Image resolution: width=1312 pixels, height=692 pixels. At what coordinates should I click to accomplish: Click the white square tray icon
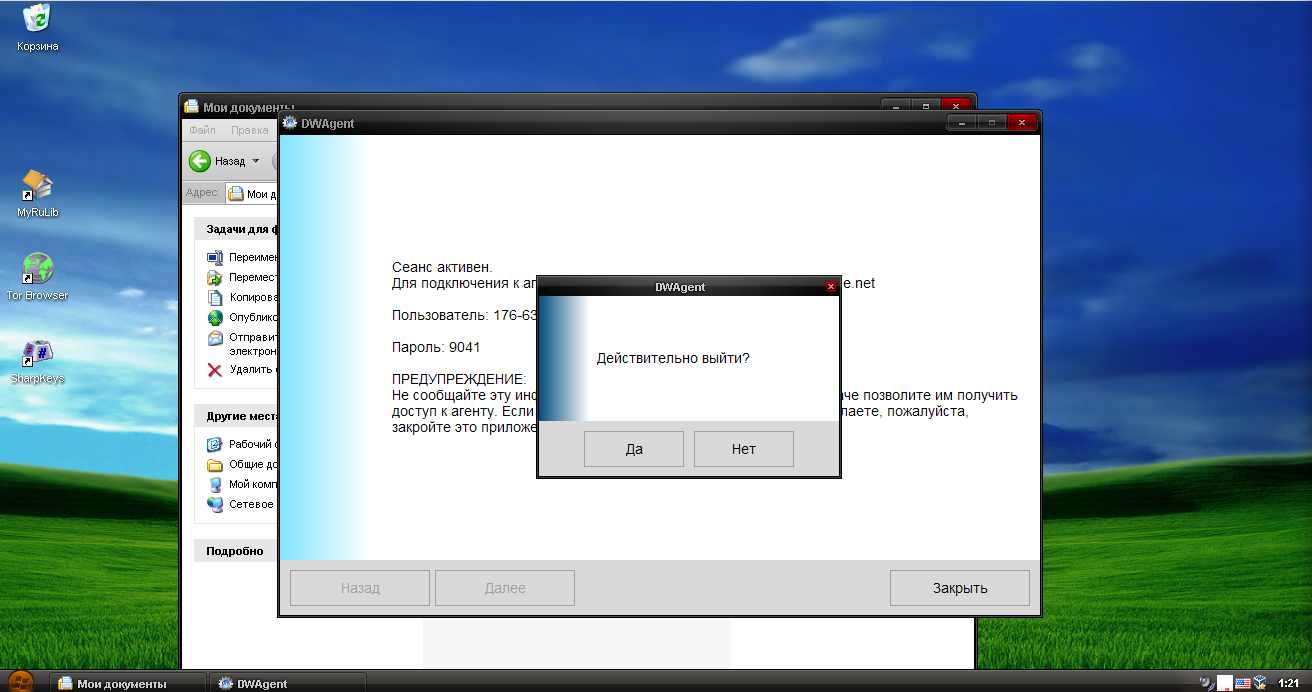pos(1225,683)
